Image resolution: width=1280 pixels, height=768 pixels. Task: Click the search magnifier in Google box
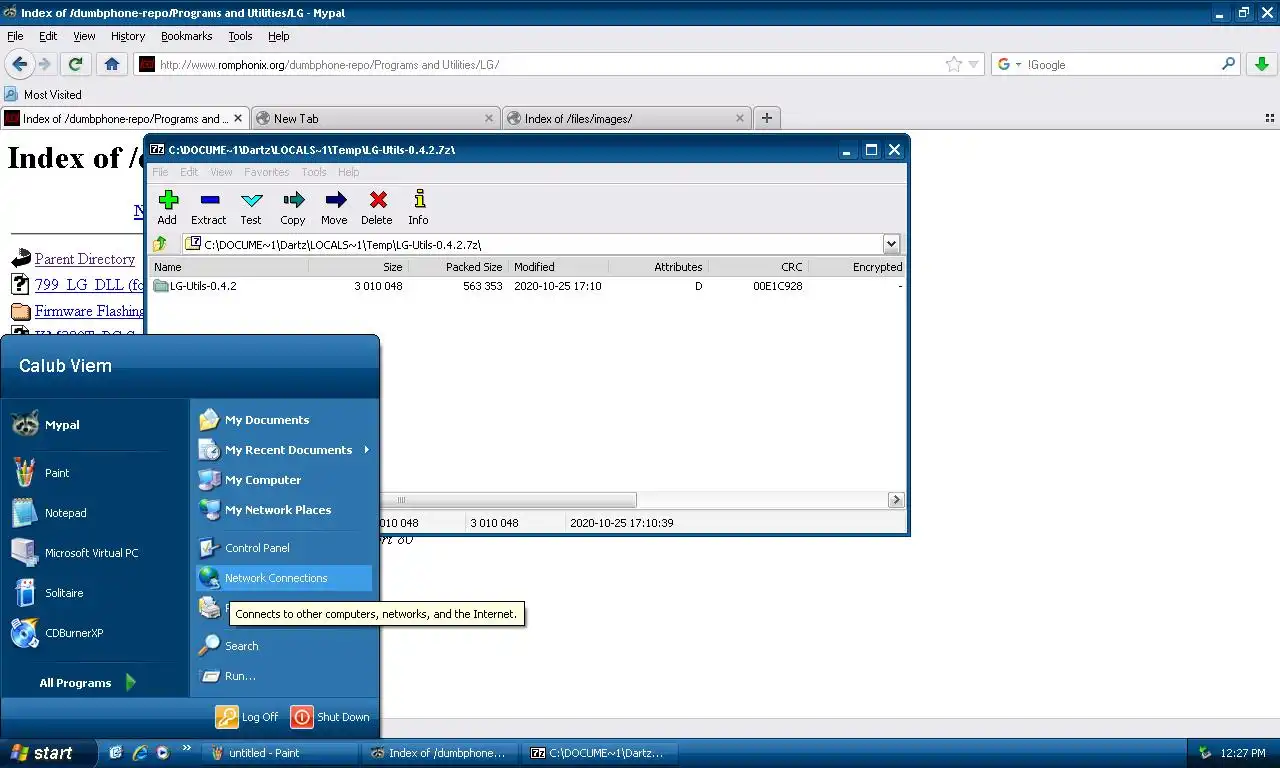pyautogui.click(x=1229, y=64)
